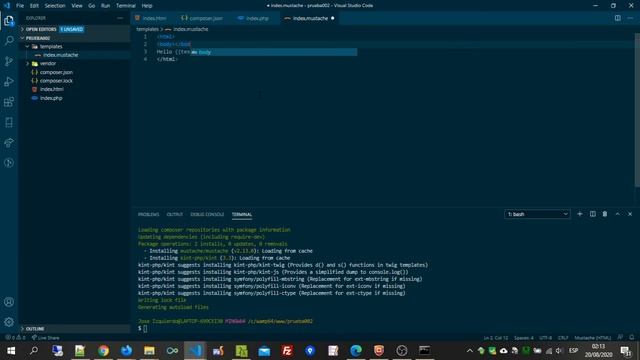Click the Live Share status bar item
Screen dimensions: 640x360
click(46, 338)
